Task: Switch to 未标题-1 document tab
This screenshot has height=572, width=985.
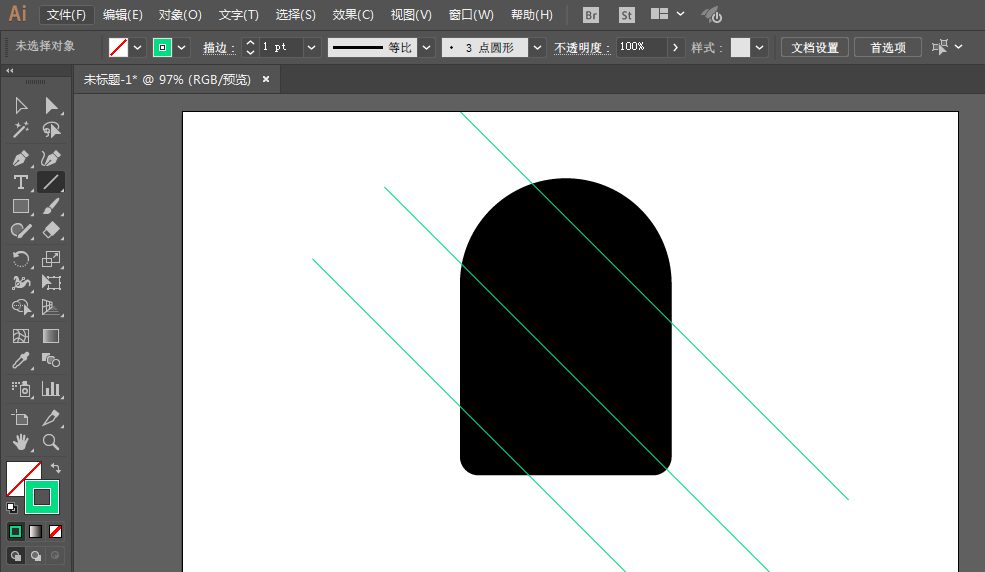Action: [x=167, y=80]
